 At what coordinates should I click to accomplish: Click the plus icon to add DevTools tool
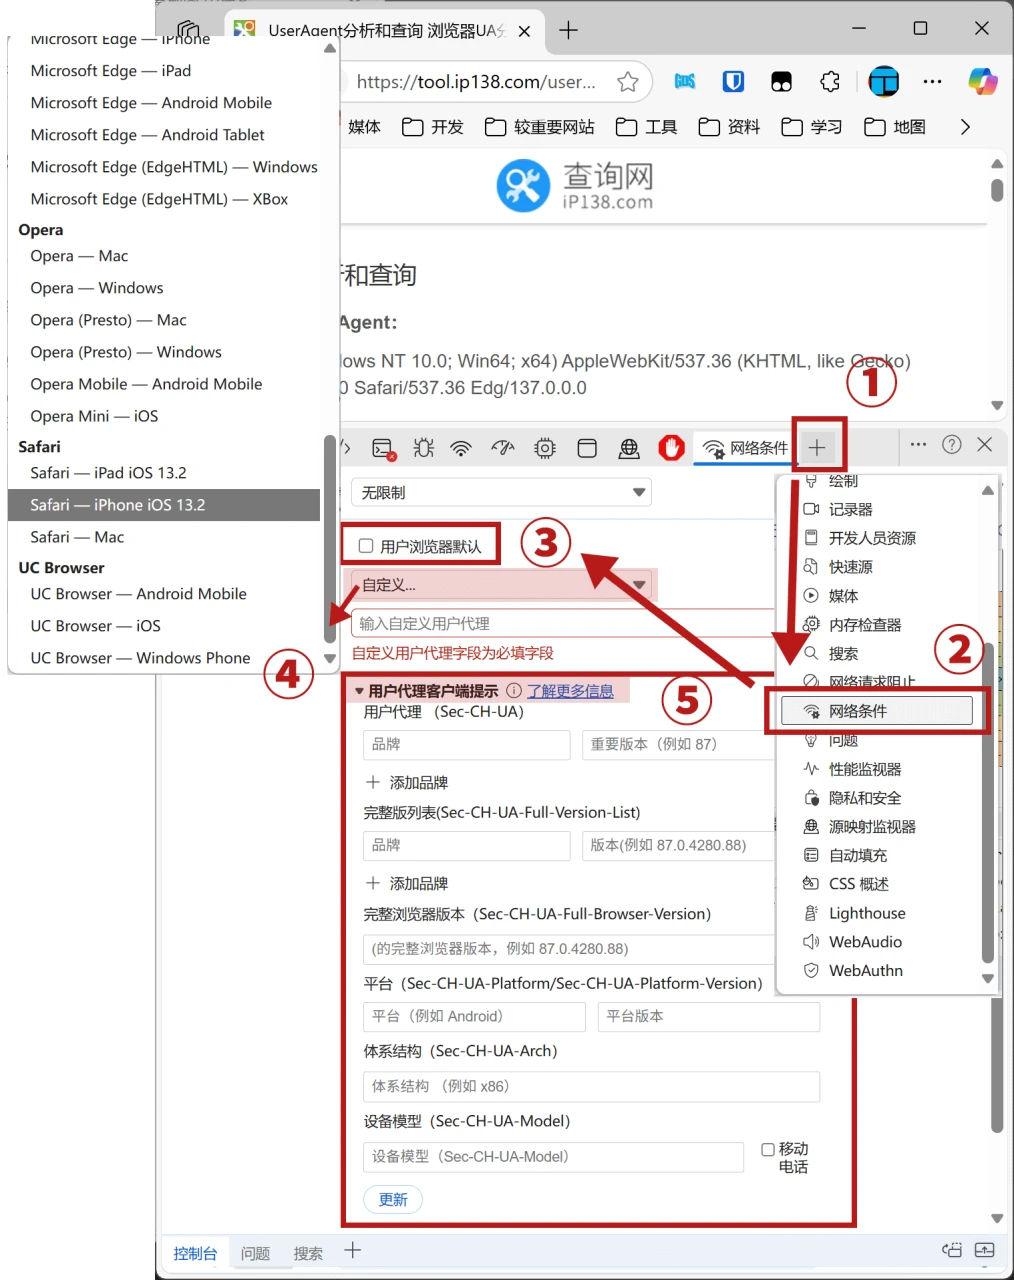pyautogui.click(x=817, y=448)
